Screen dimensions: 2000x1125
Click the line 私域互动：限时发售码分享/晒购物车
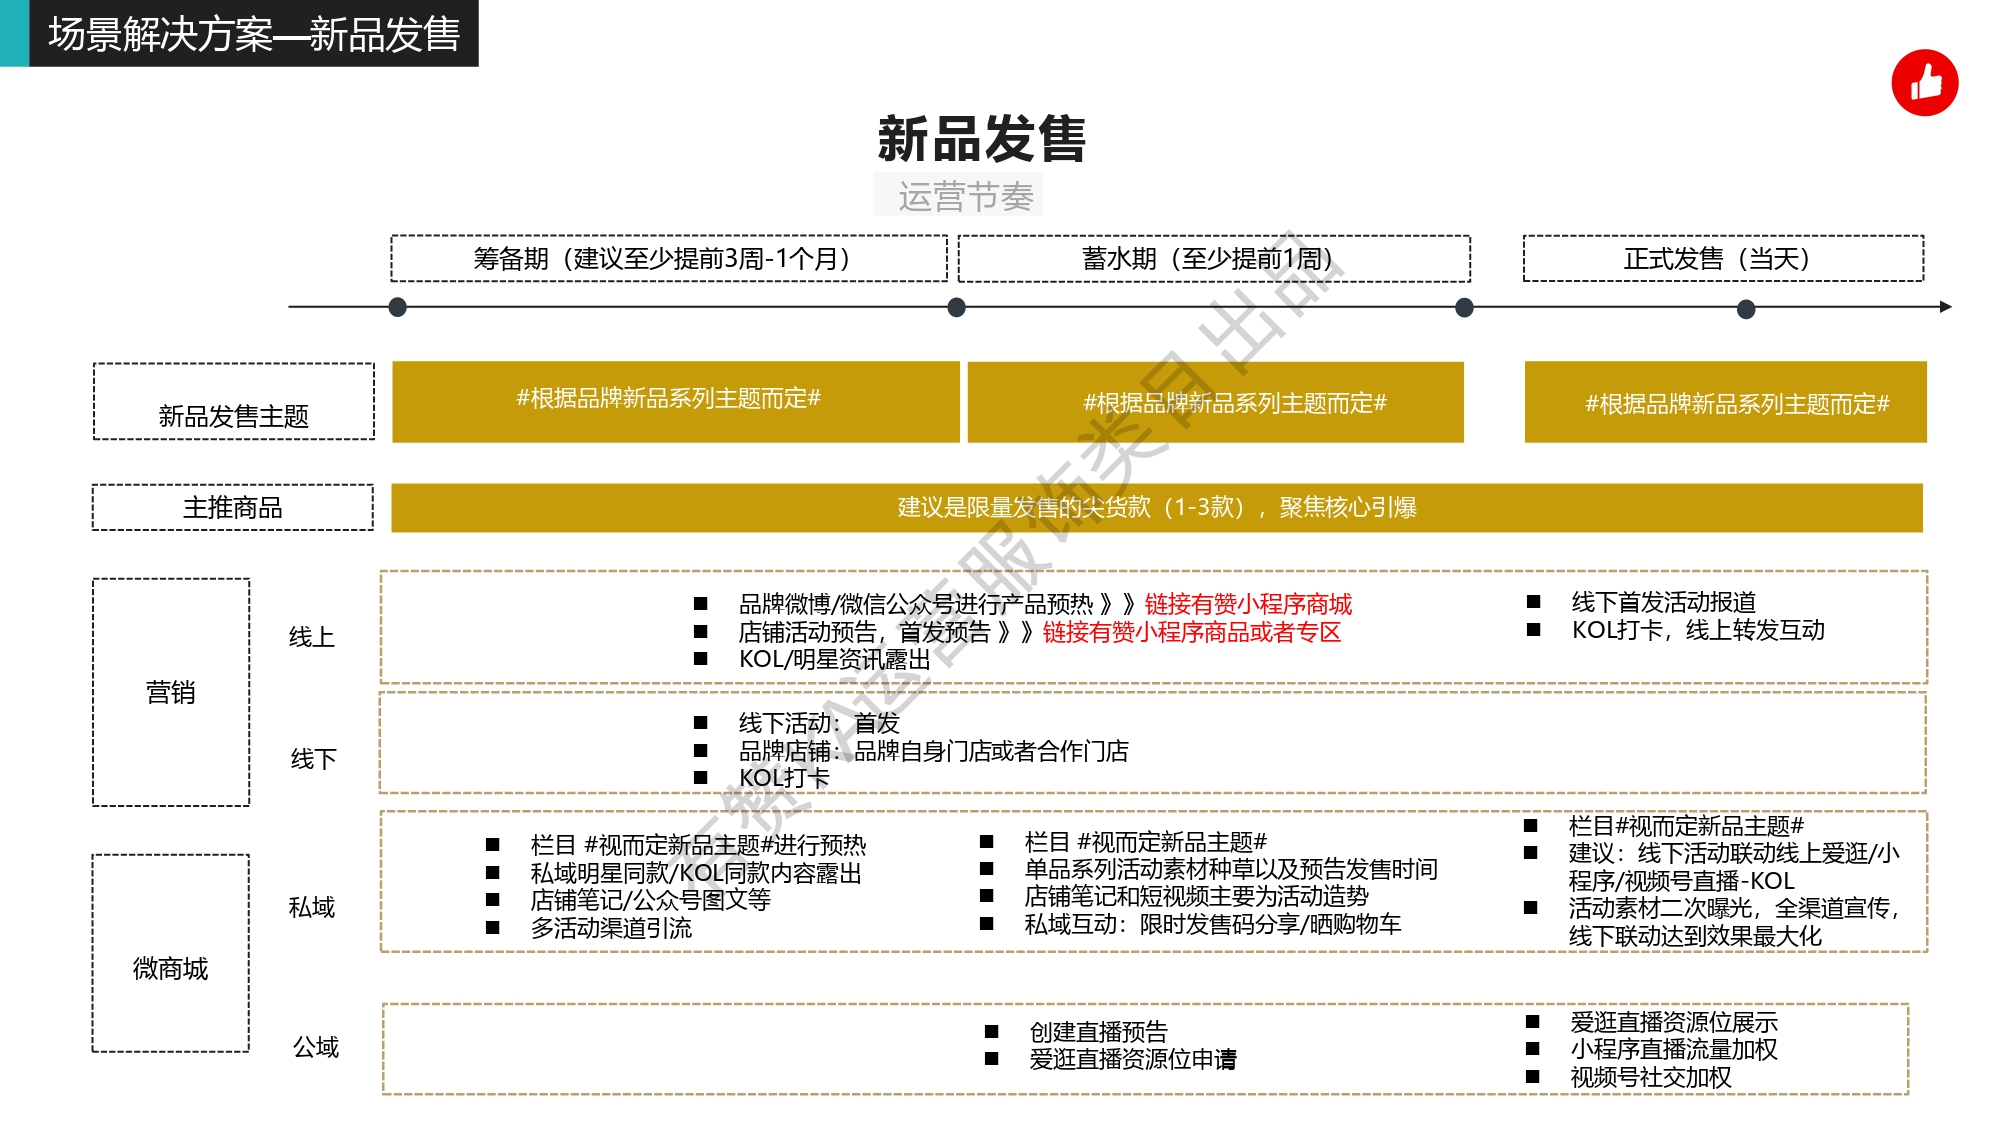pos(1212,924)
